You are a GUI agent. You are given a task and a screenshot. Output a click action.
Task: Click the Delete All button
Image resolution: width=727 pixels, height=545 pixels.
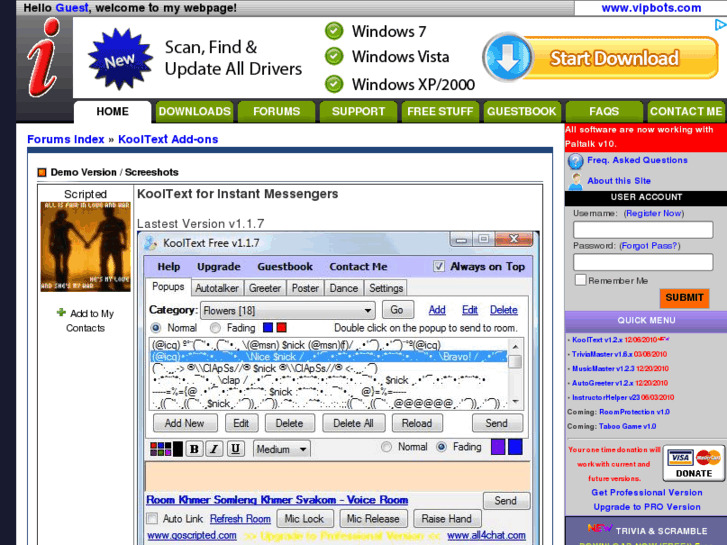pyautogui.click(x=353, y=423)
